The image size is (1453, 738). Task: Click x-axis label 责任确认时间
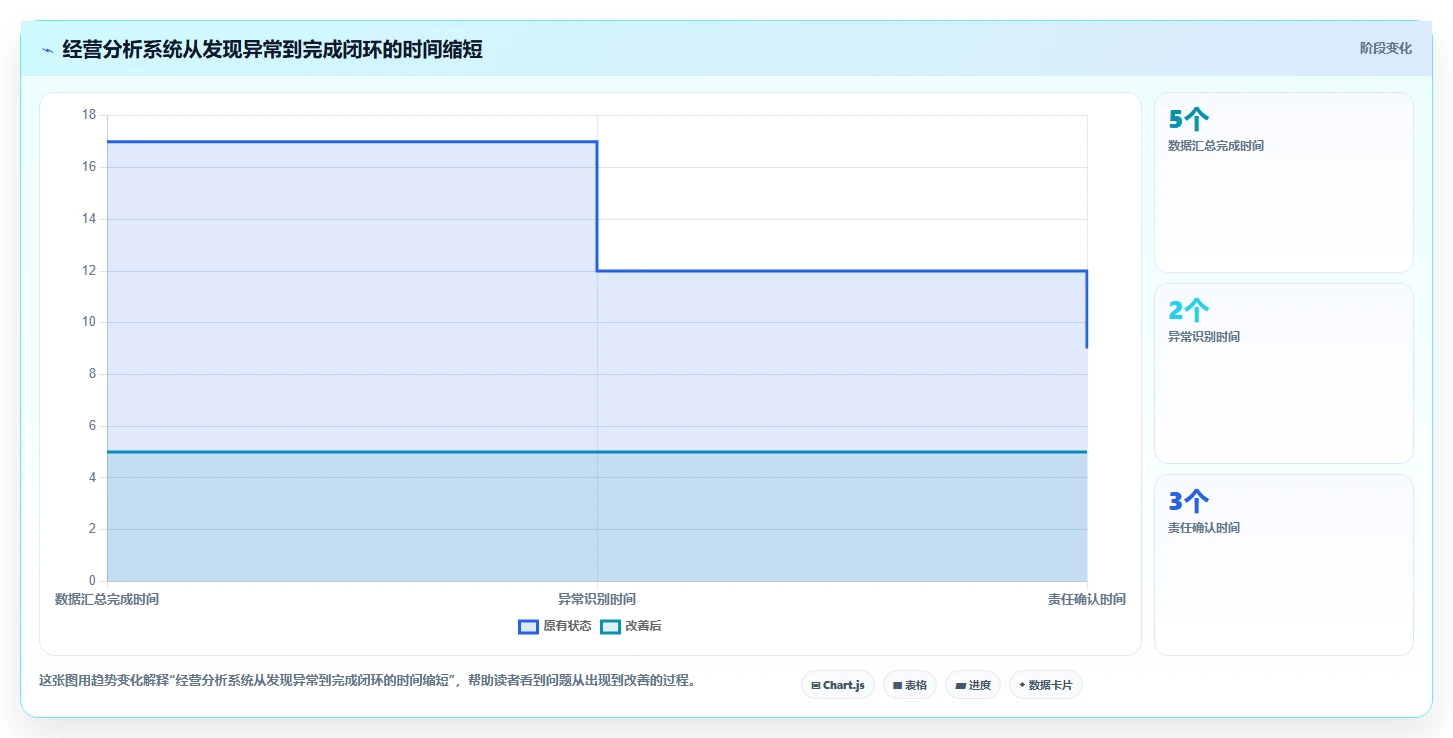pyautogui.click(x=1087, y=600)
